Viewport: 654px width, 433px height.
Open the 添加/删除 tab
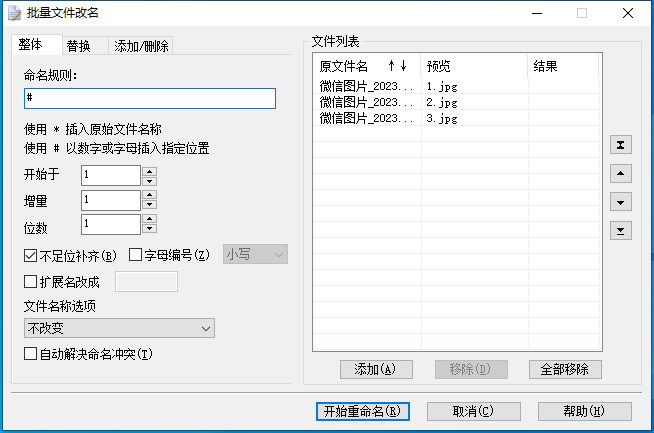[141, 46]
